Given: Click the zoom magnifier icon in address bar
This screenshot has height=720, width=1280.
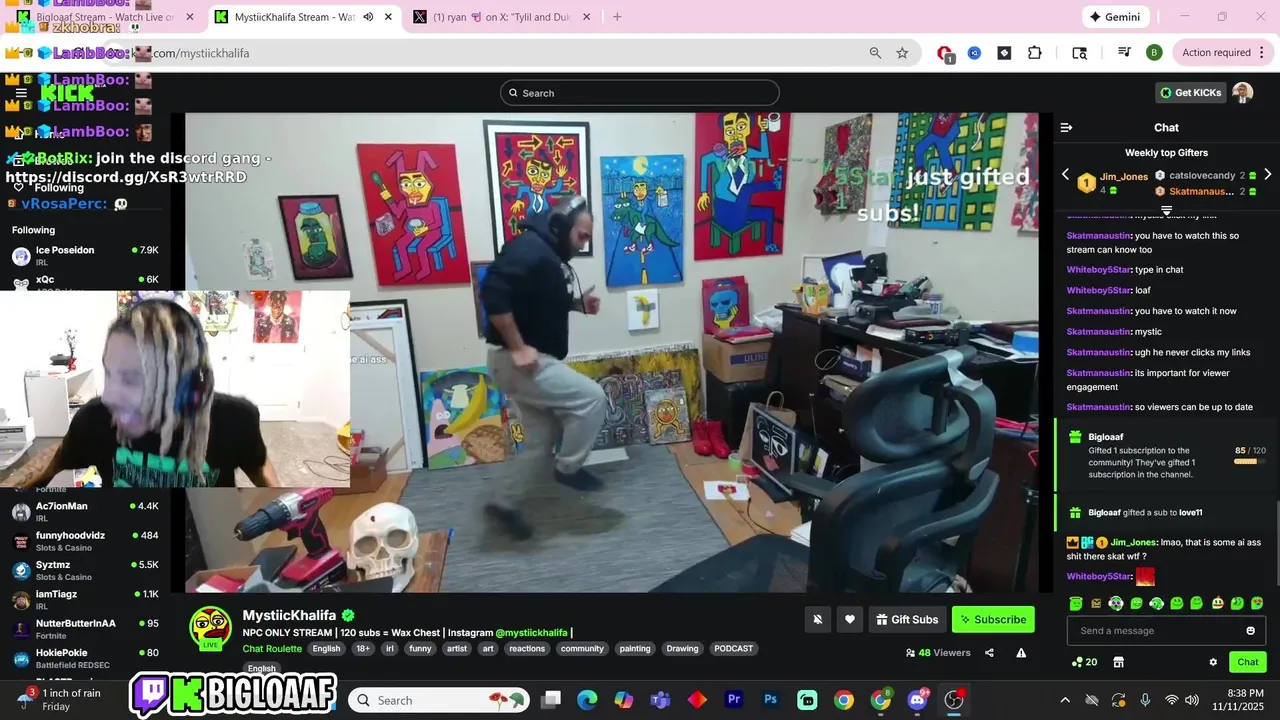Looking at the screenshot, I should (x=875, y=53).
